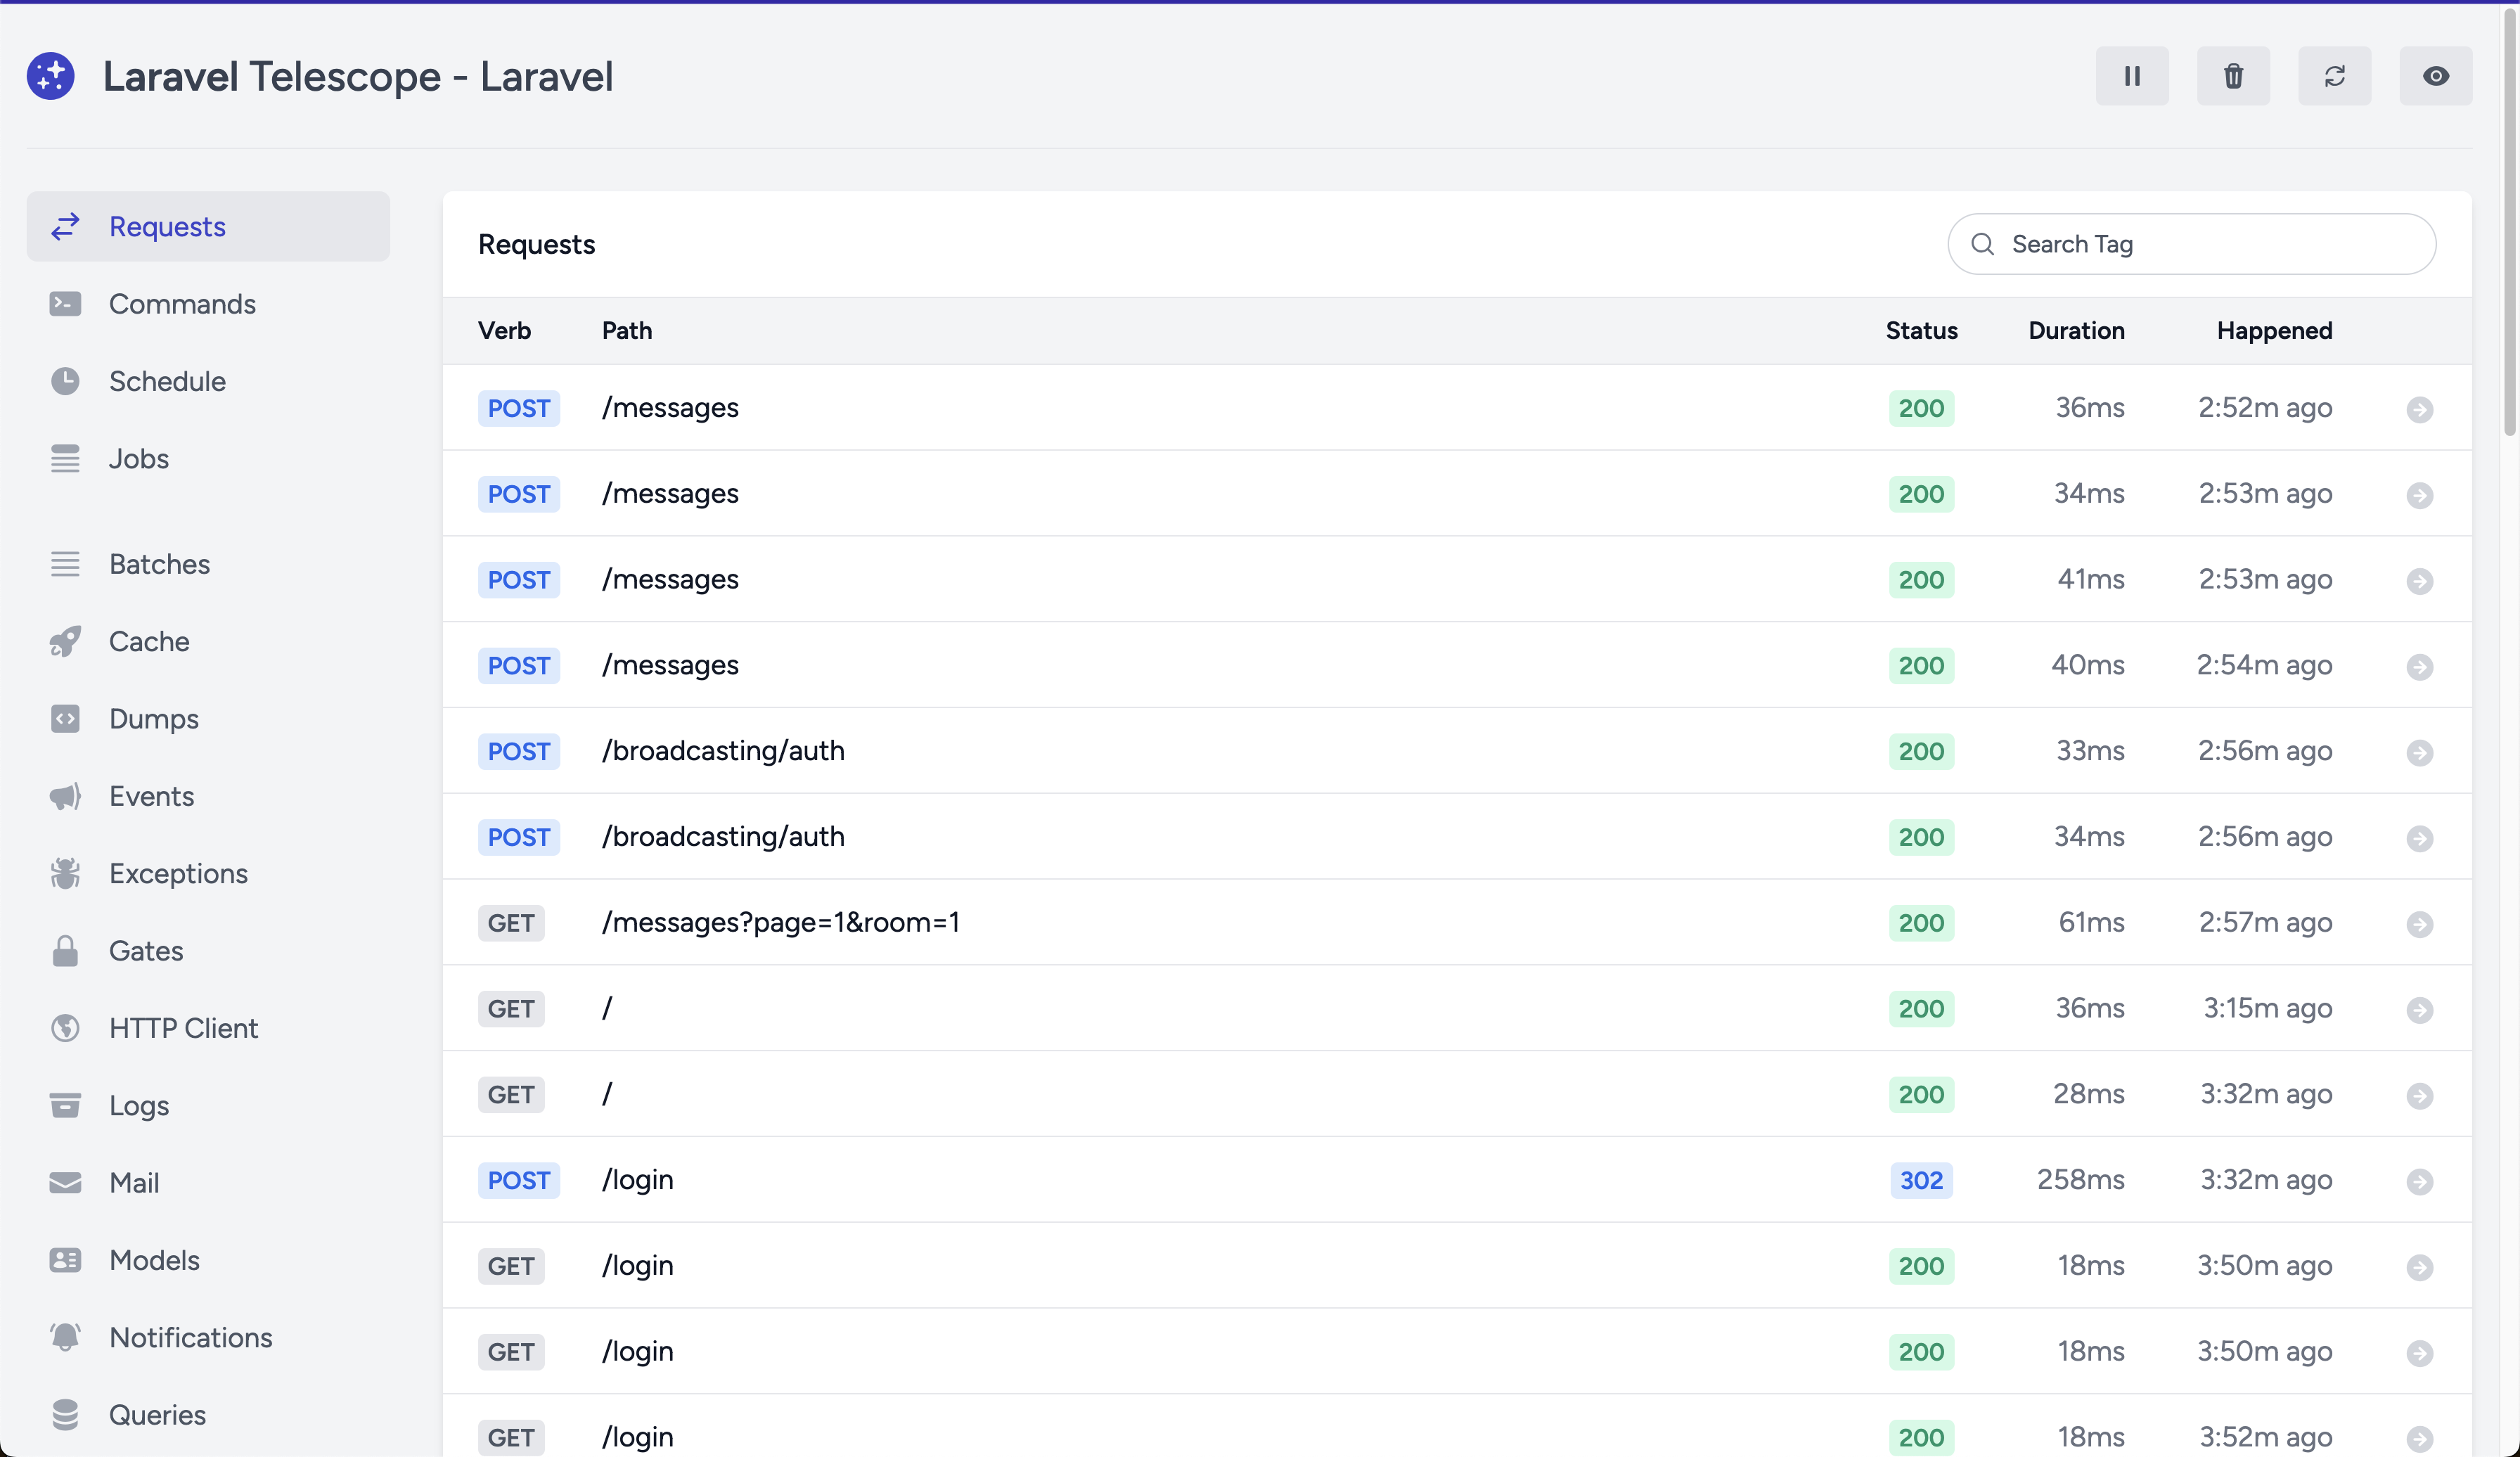This screenshot has width=2520, height=1457.
Task: Open the Notifications page
Action: 190,1338
